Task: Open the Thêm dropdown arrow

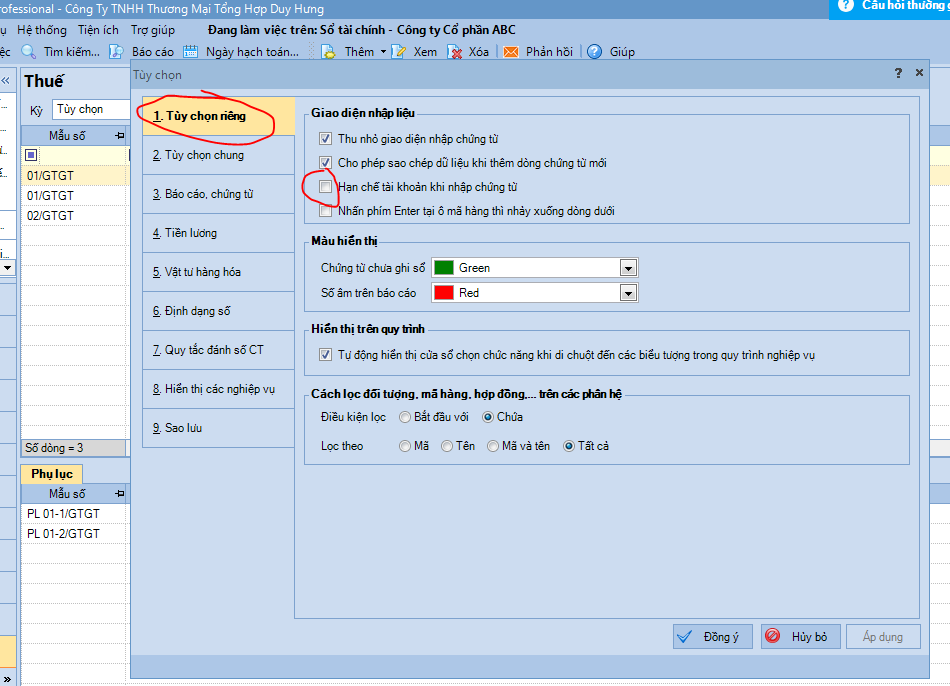Action: 383,52
